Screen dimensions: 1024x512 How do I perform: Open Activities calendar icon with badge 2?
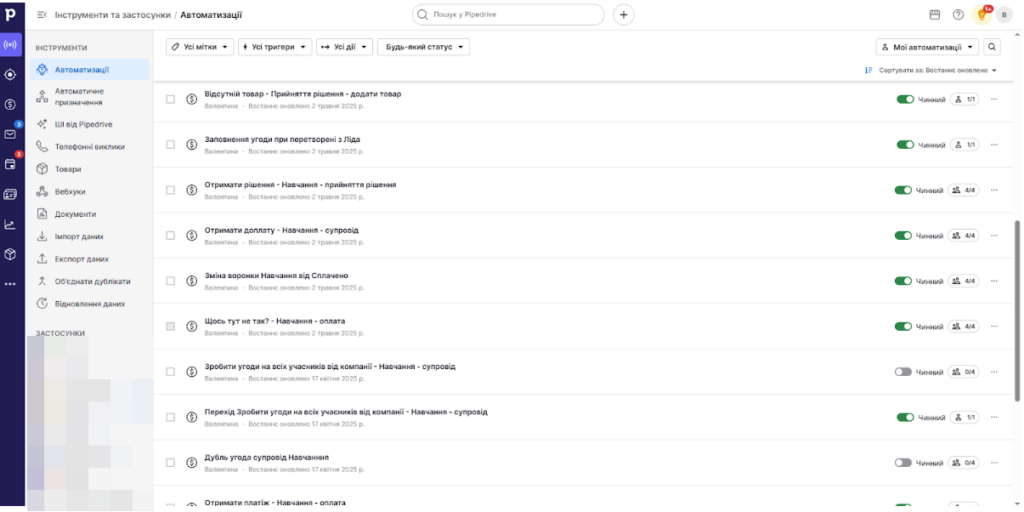pyautogui.click(x=10, y=164)
